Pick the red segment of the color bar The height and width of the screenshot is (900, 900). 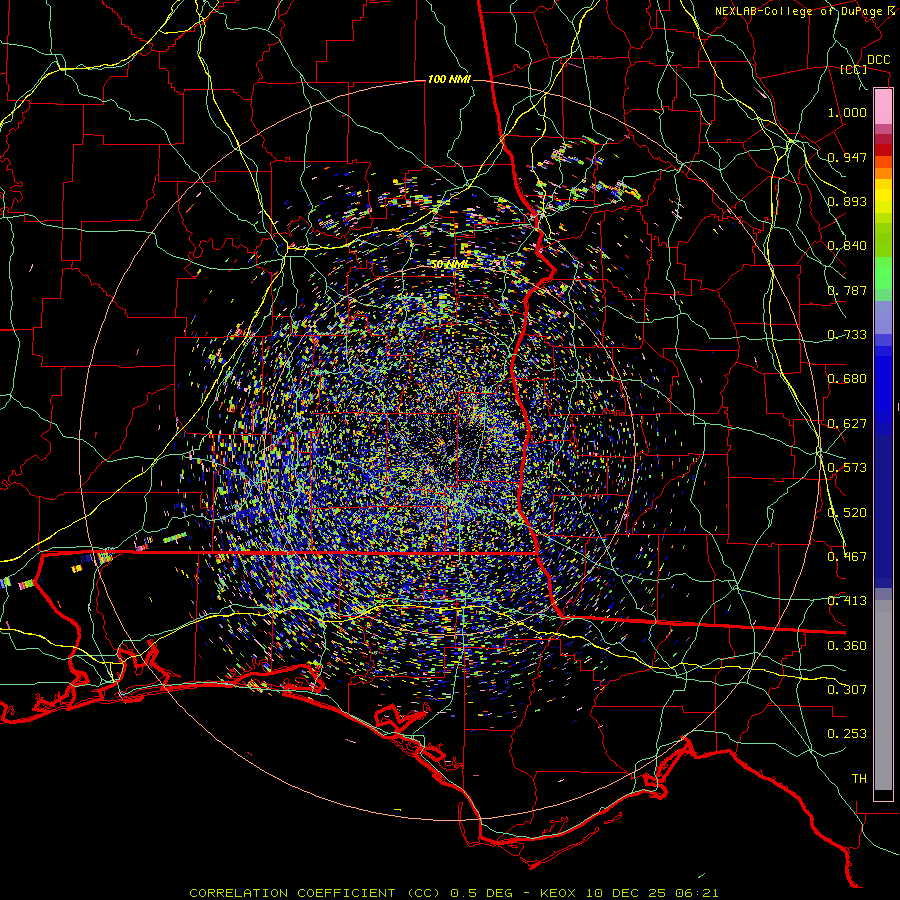point(883,150)
